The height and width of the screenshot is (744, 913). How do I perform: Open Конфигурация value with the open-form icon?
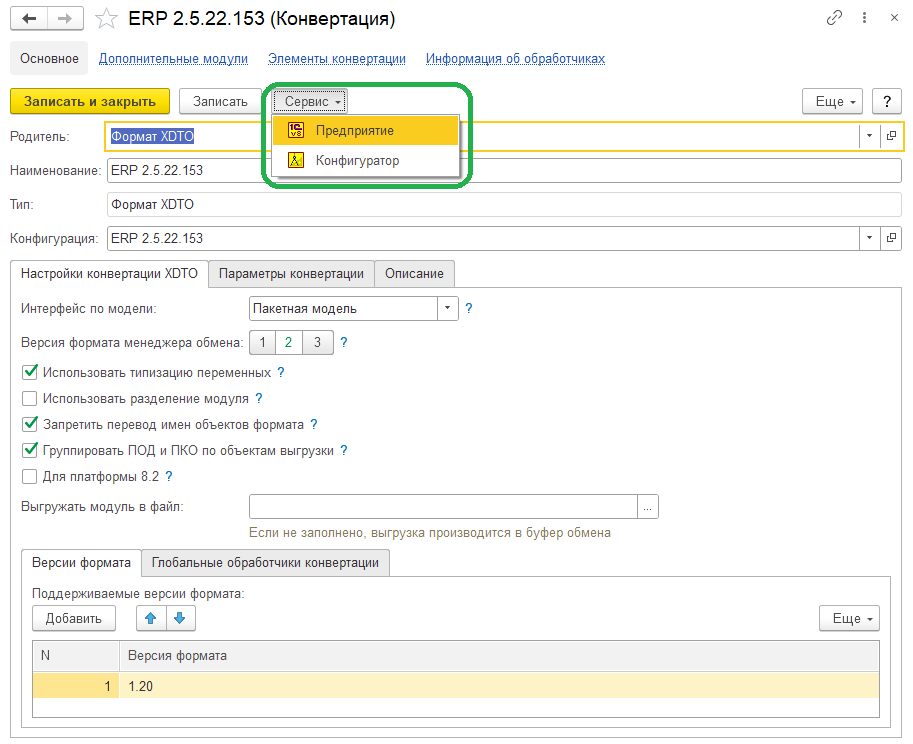[x=891, y=238]
